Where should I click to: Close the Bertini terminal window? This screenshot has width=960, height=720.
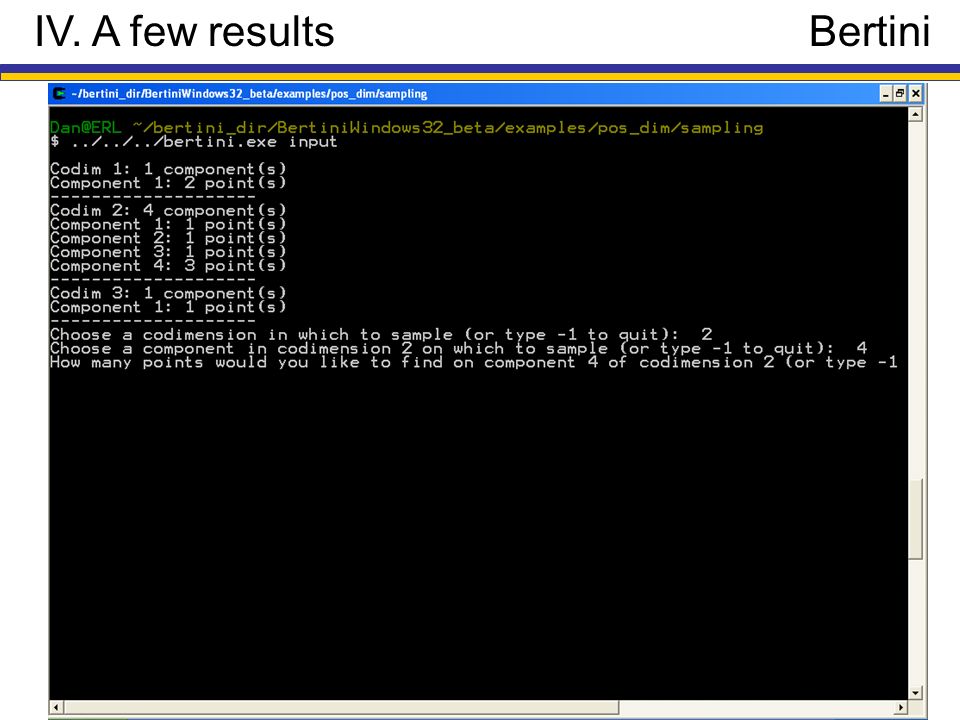tap(915, 94)
